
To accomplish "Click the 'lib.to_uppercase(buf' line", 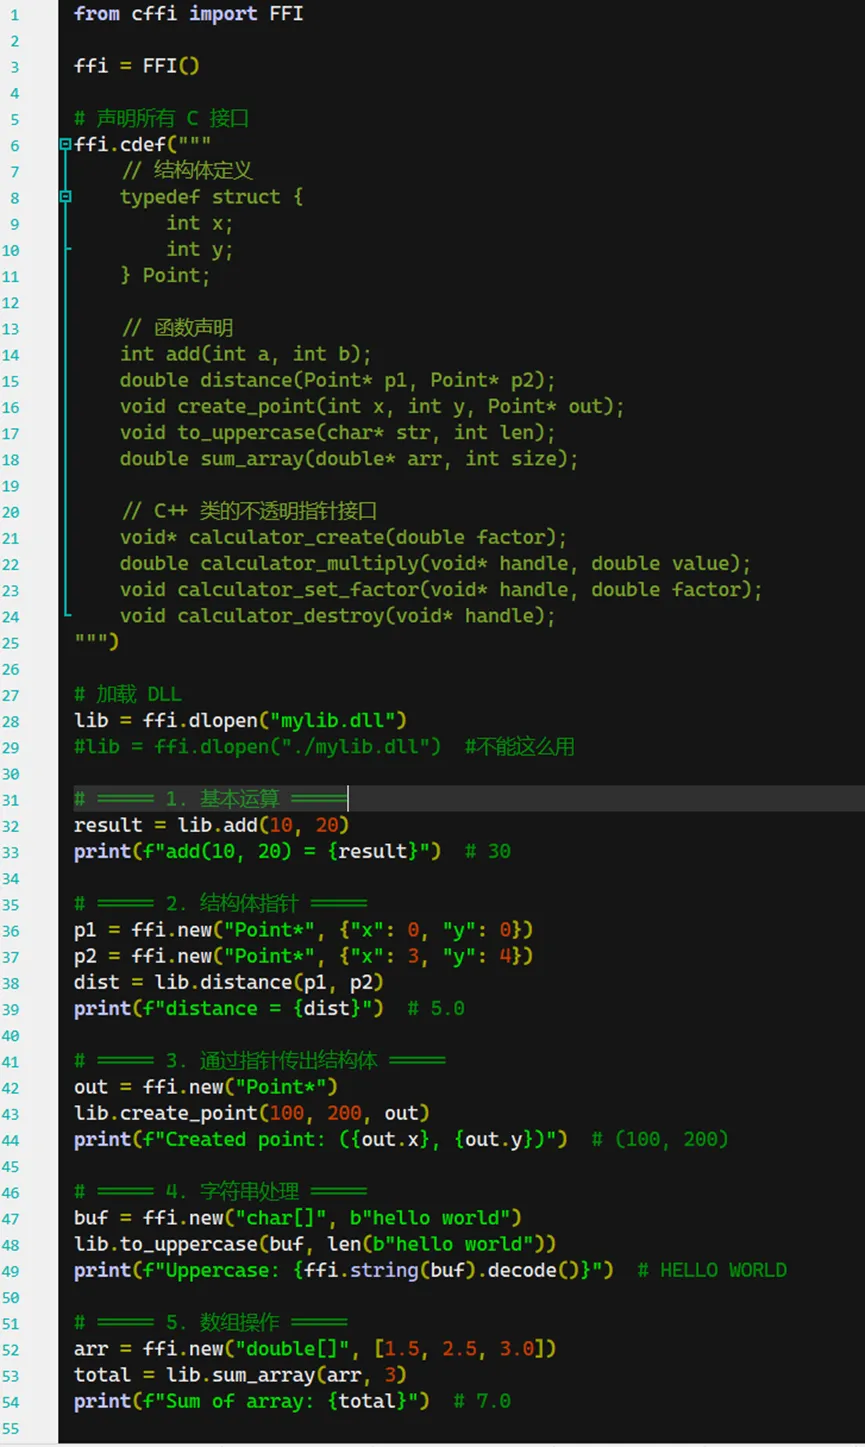I will pos(315,1243).
